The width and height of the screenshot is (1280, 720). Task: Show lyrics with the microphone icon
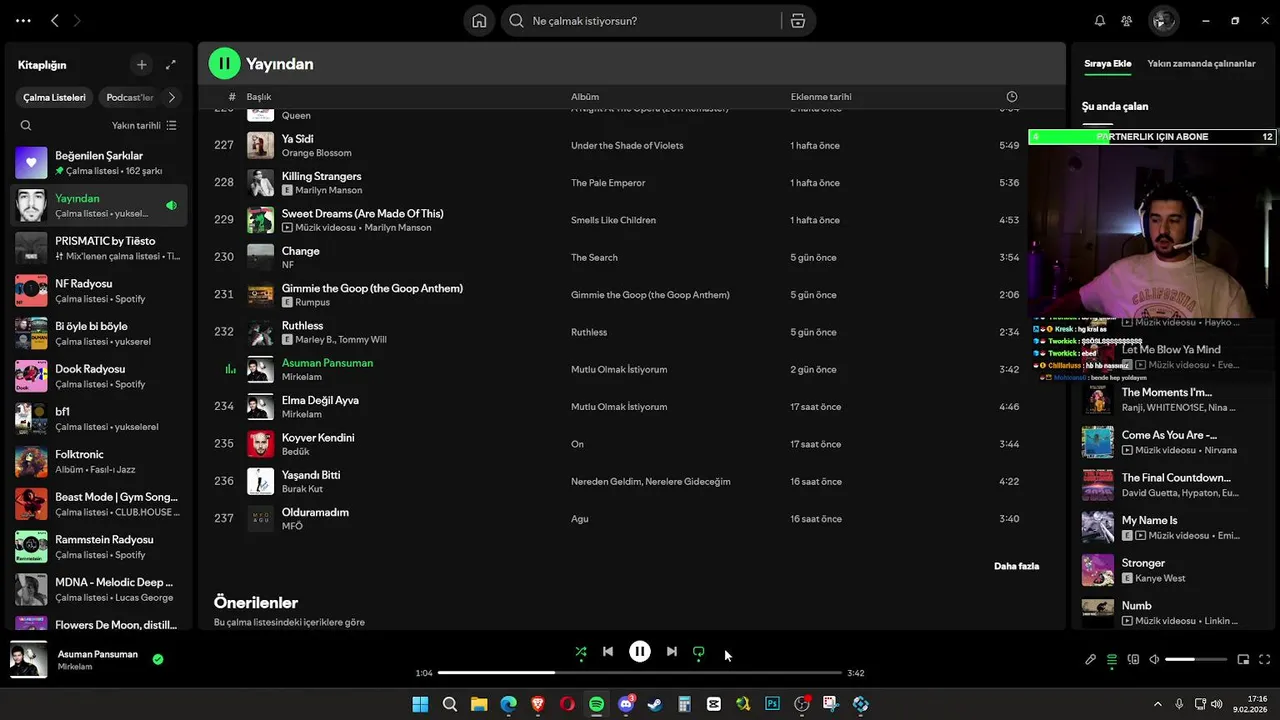point(1091,660)
